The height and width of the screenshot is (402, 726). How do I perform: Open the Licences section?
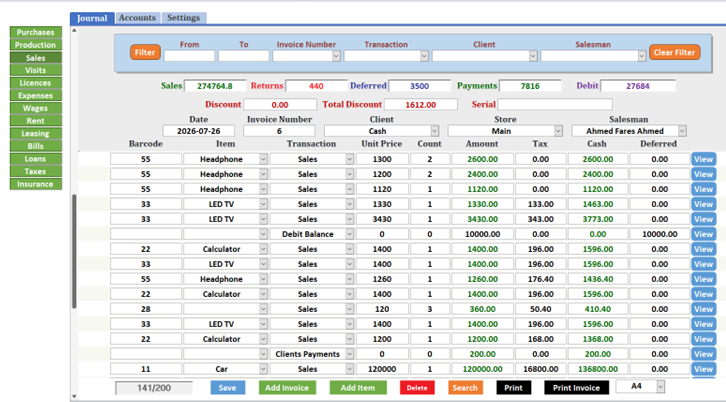pos(36,83)
